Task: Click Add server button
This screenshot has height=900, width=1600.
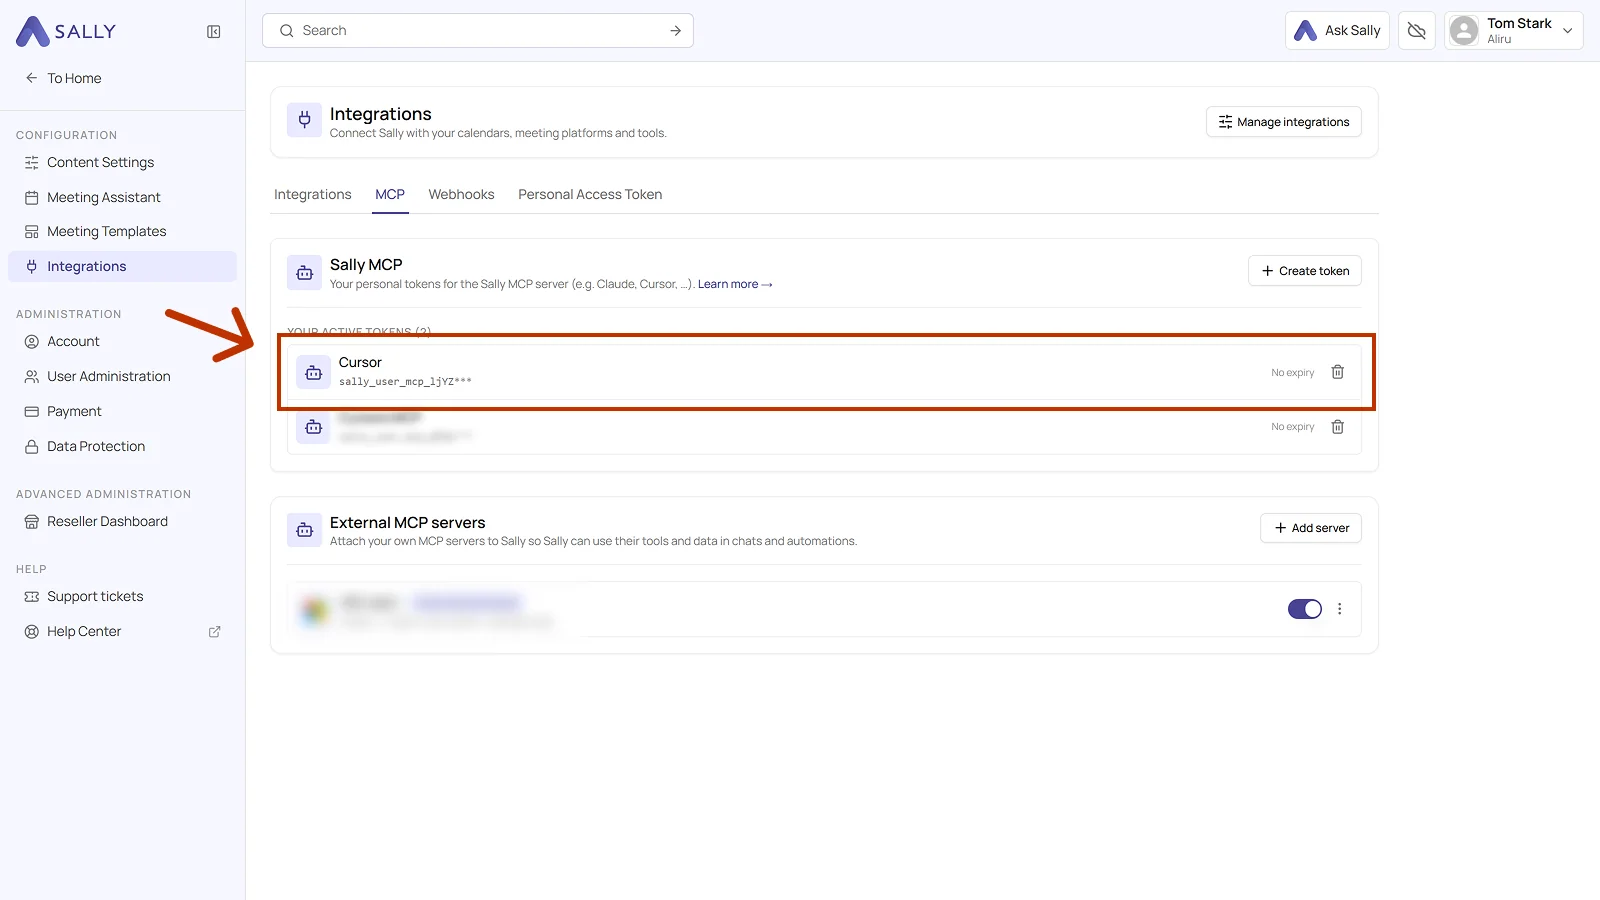Action: 1311,528
